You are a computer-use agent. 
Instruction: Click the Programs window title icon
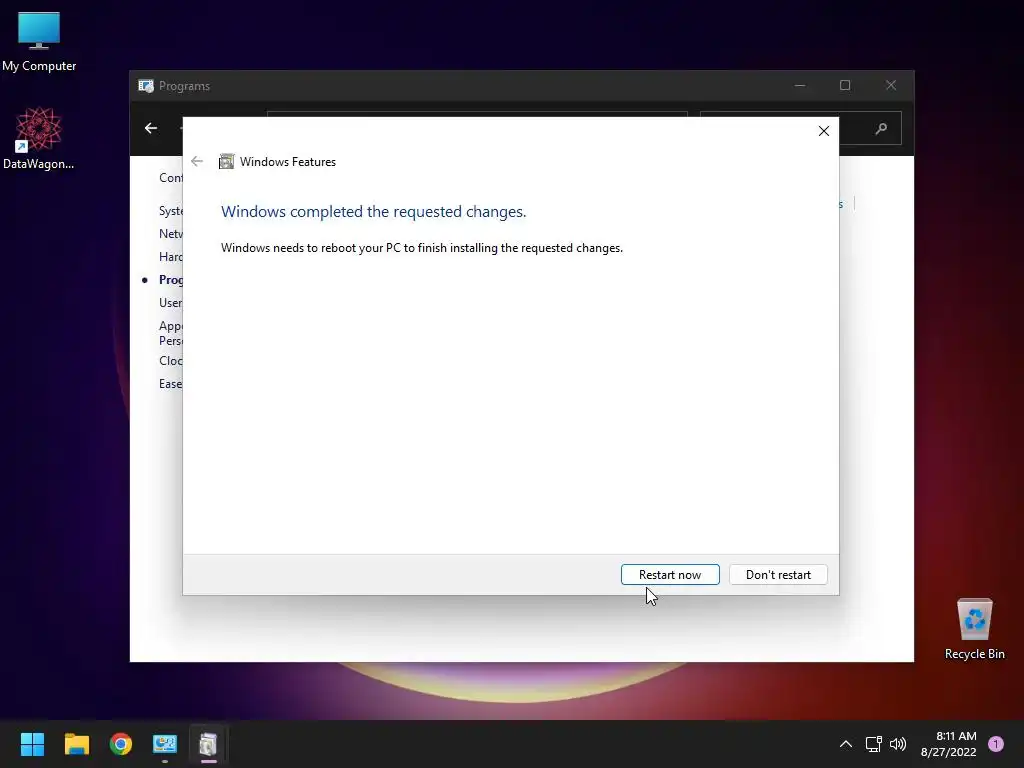coord(146,86)
